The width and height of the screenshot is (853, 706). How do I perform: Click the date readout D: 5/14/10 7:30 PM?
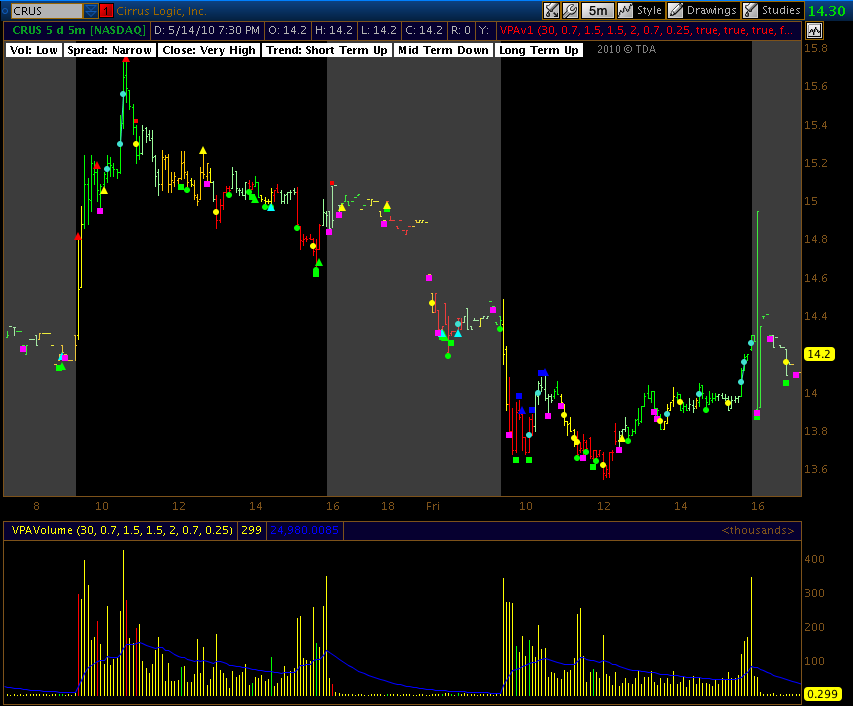click(x=207, y=30)
